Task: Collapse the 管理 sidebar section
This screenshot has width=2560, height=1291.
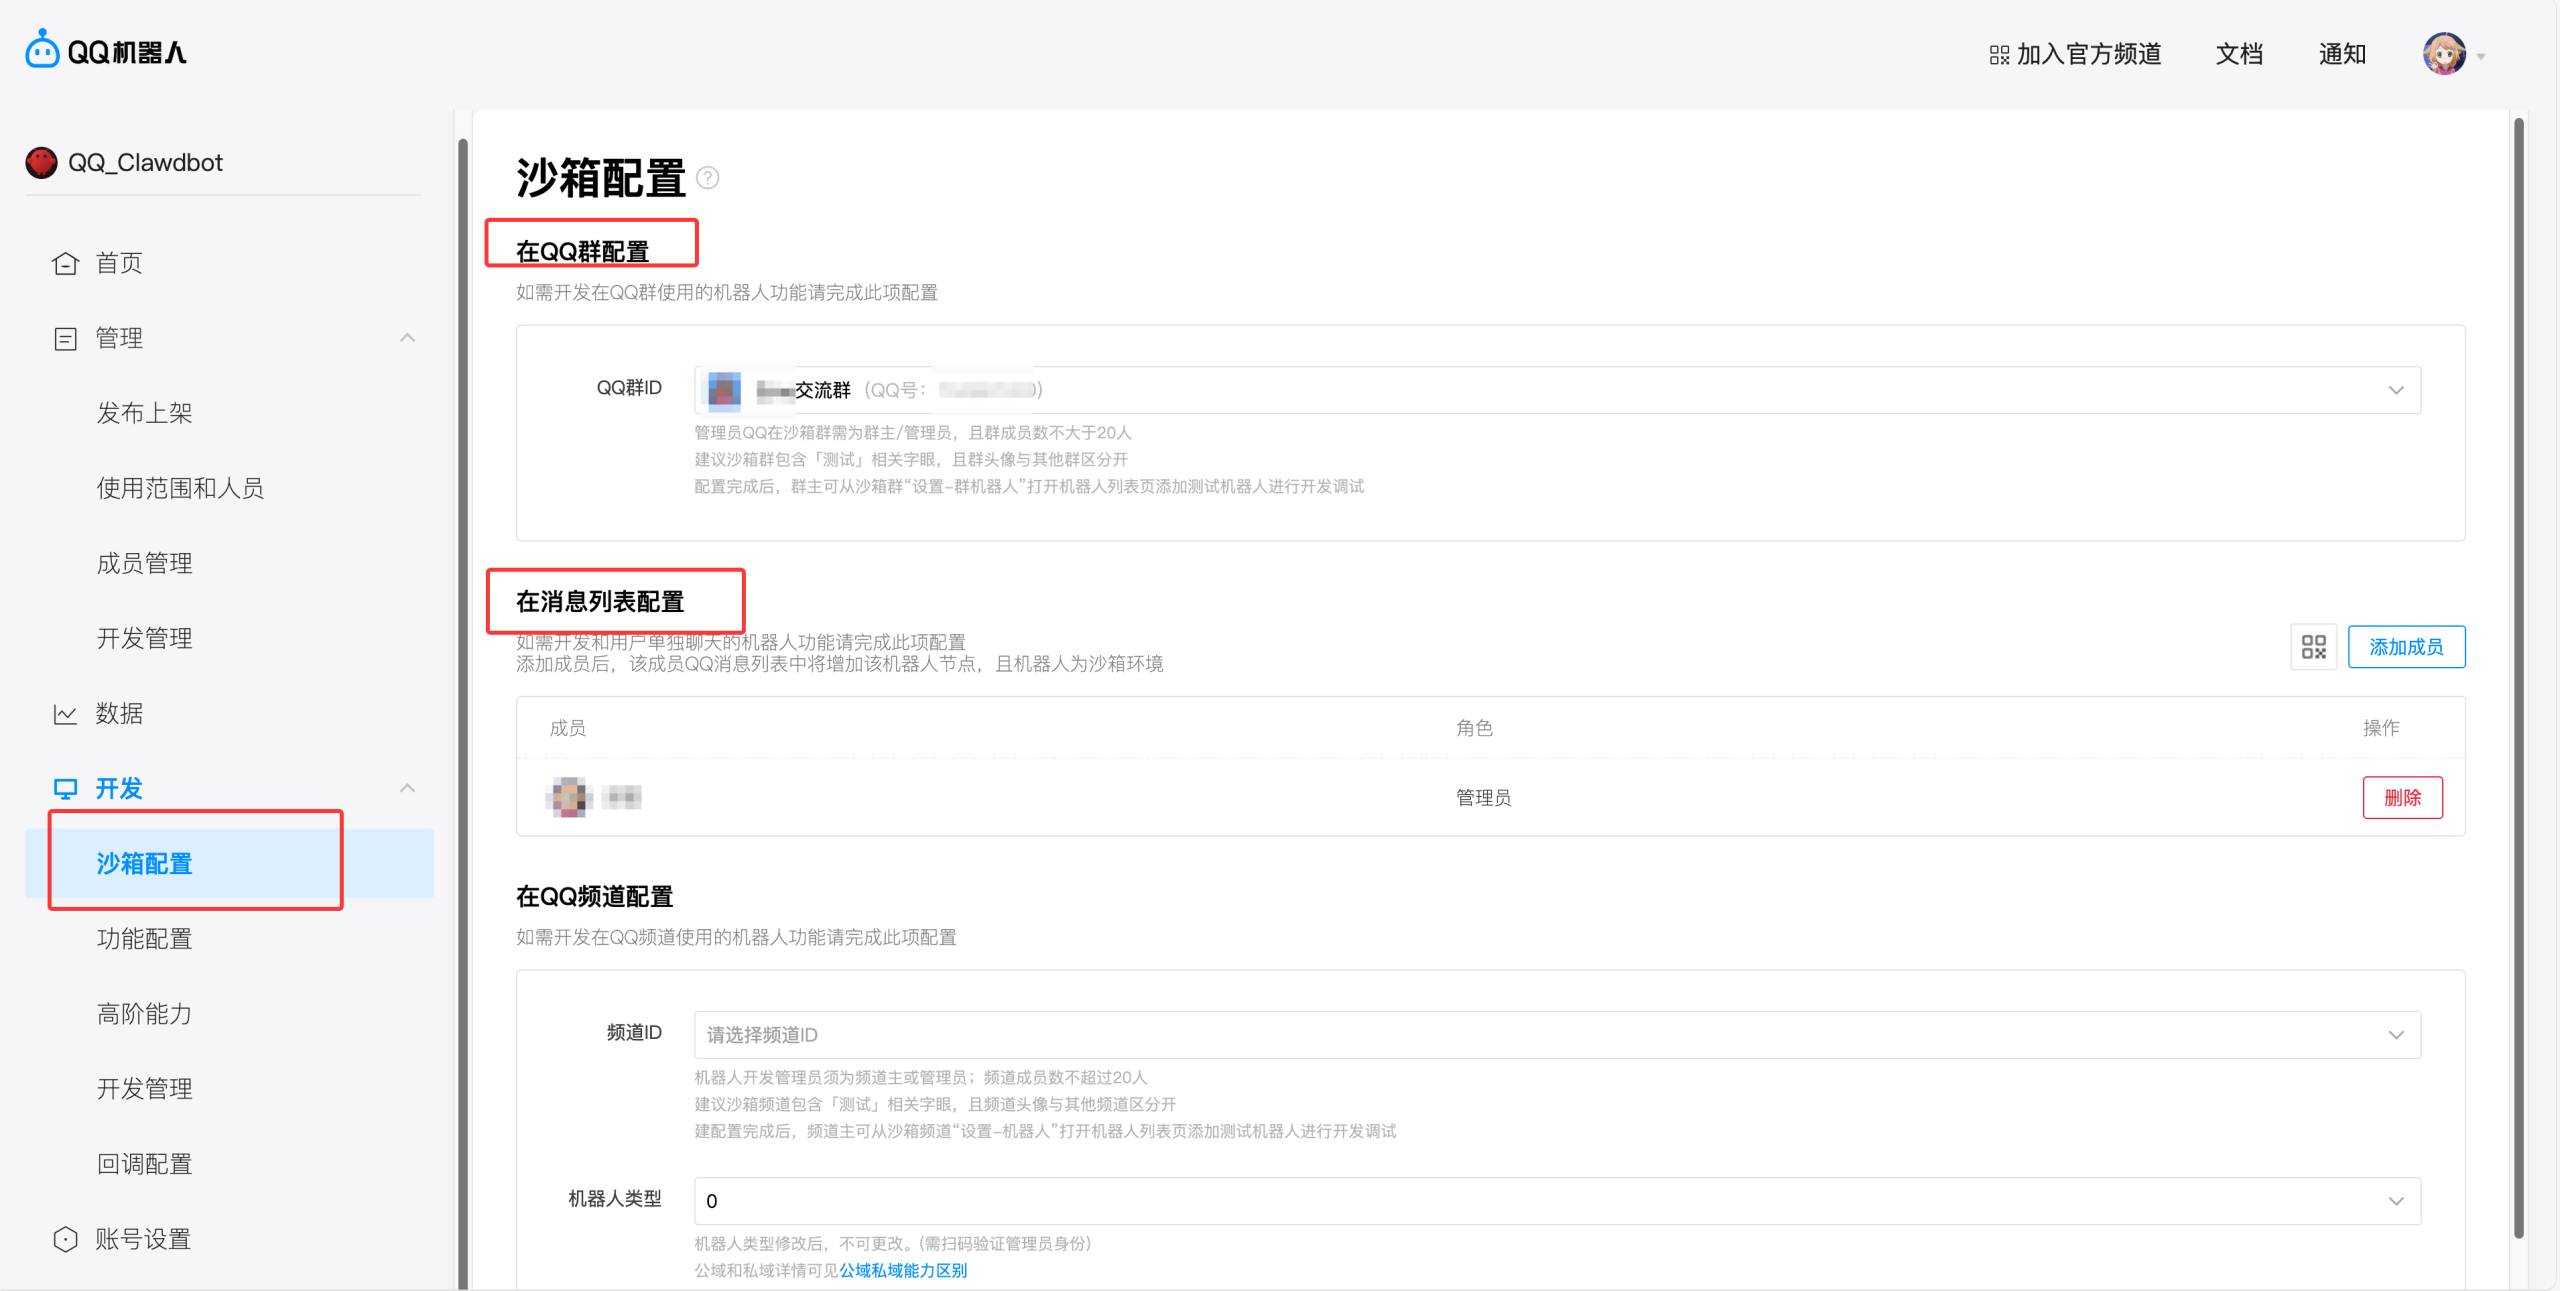Action: pos(407,338)
